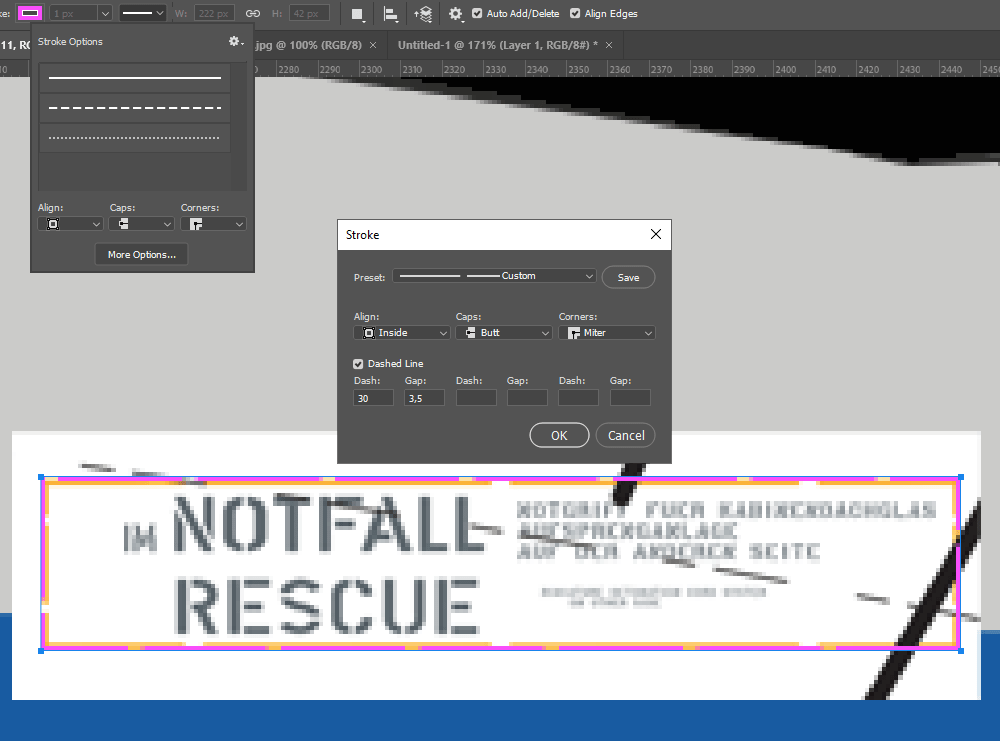
Task: Open the Align dropdown showing Inside
Action: click(x=401, y=332)
